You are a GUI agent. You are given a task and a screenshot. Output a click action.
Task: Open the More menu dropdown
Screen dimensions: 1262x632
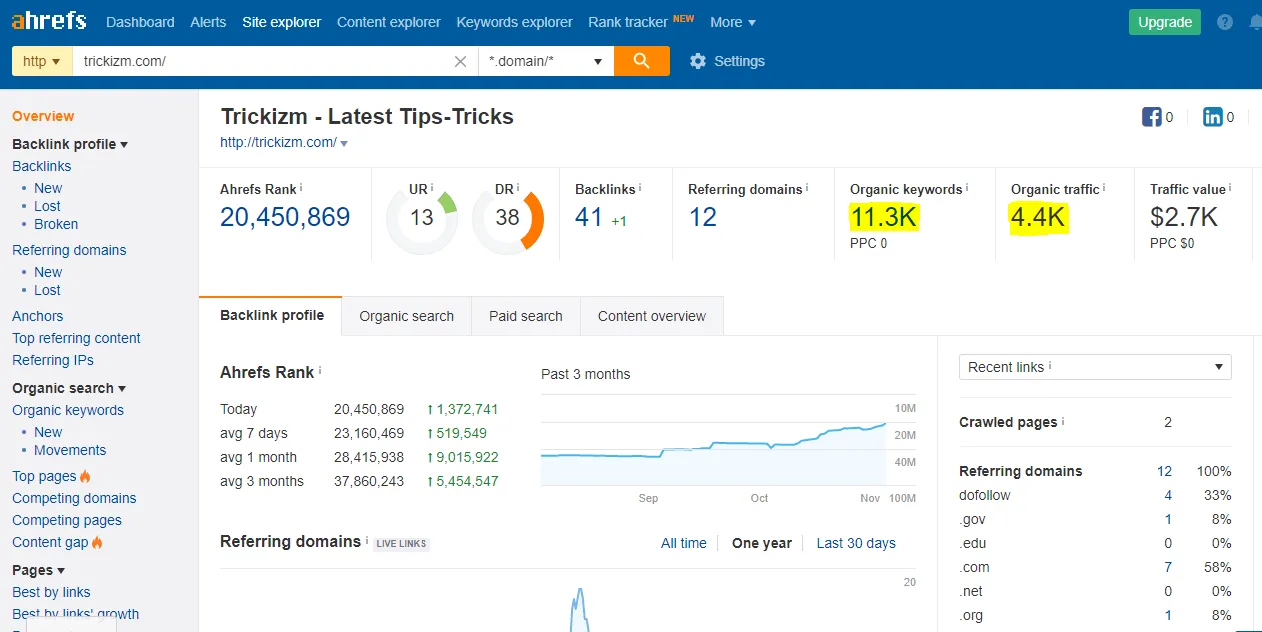[x=733, y=22]
